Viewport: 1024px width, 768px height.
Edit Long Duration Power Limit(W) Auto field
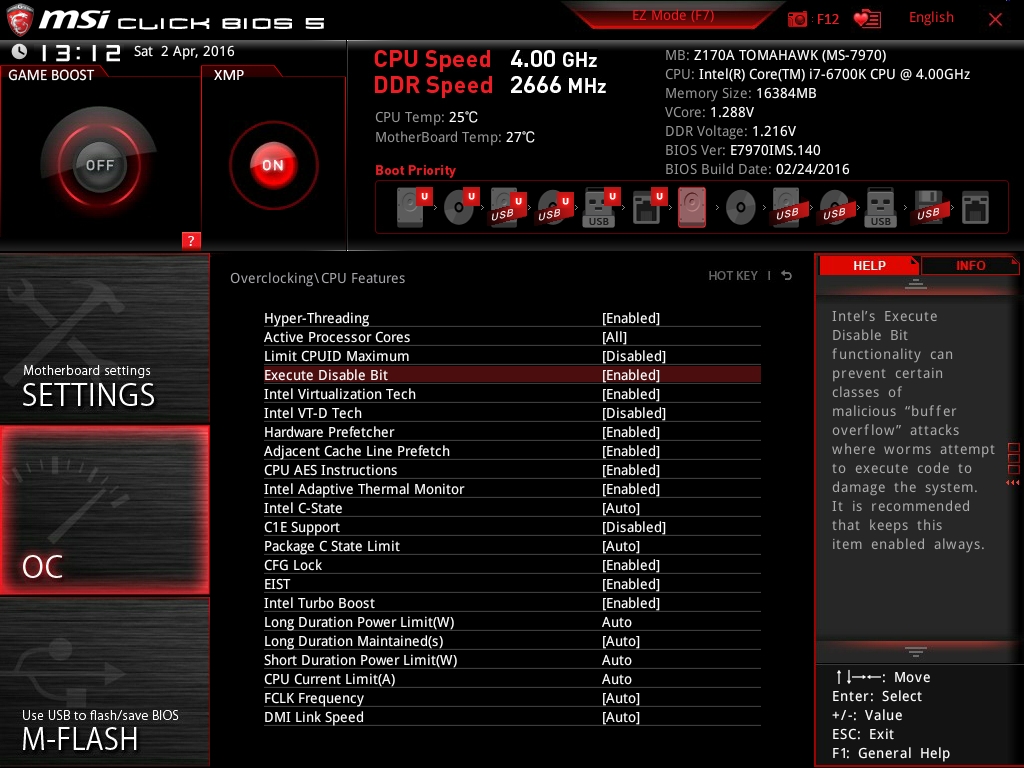pyautogui.click(x=616, y=622)
